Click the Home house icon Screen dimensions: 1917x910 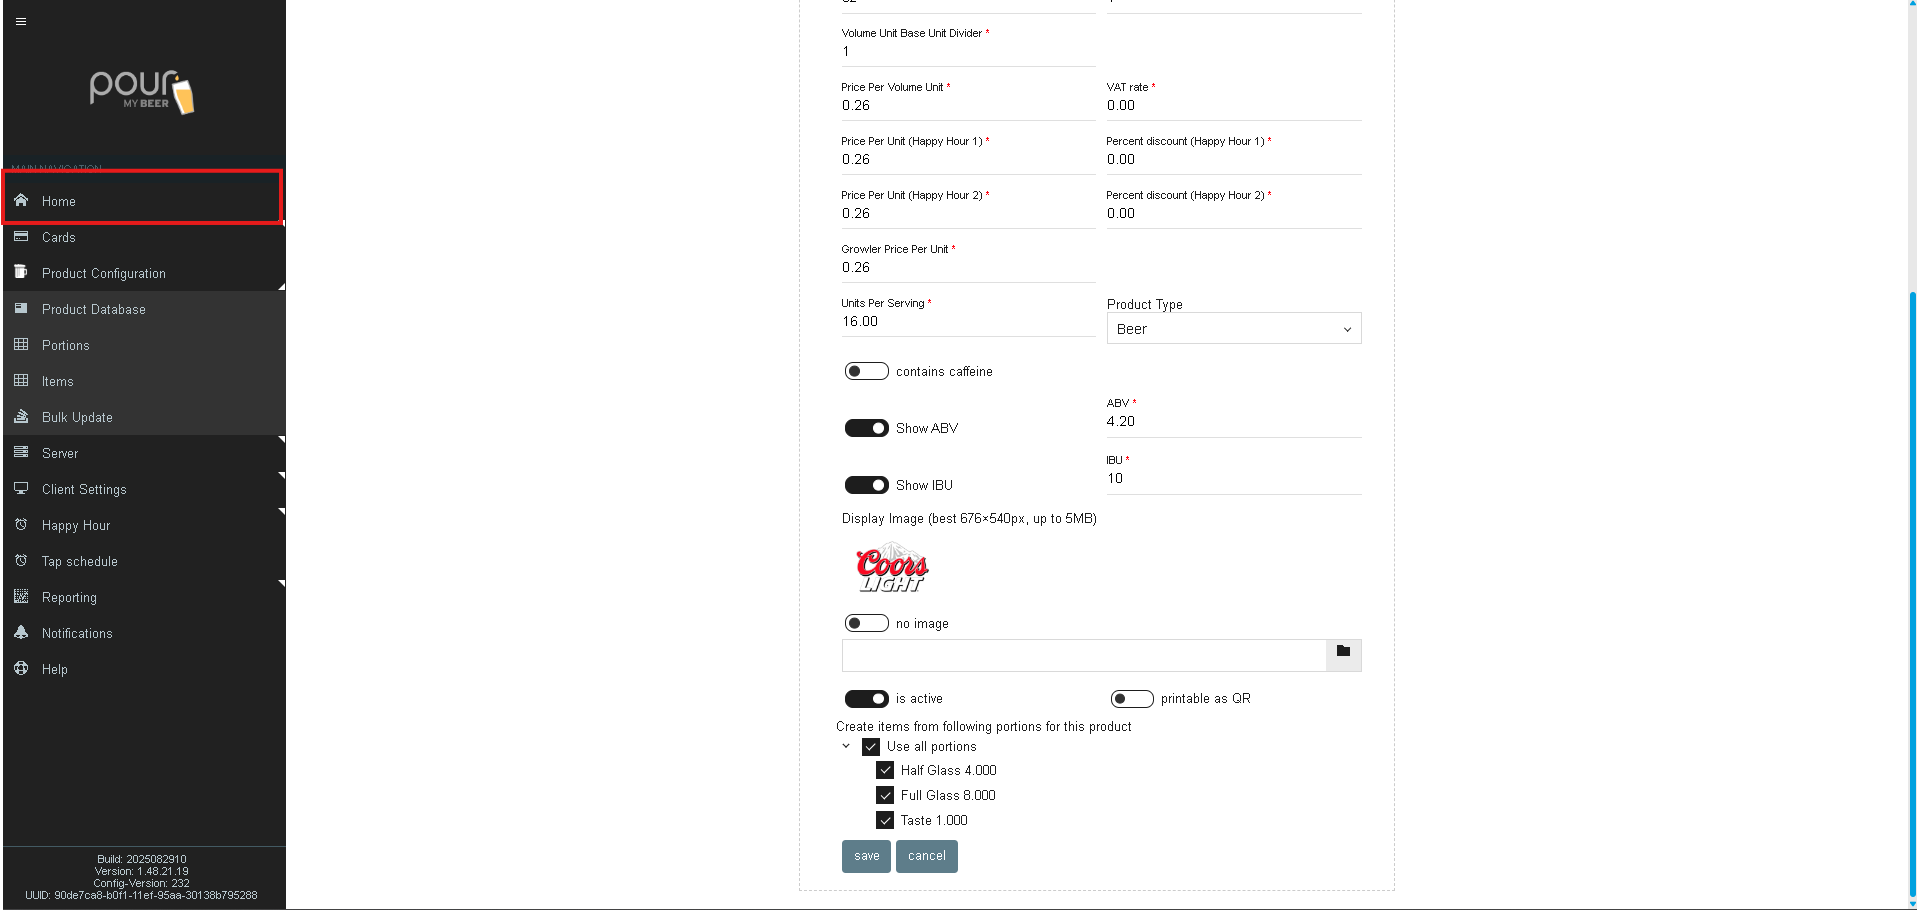click(21, 200)
